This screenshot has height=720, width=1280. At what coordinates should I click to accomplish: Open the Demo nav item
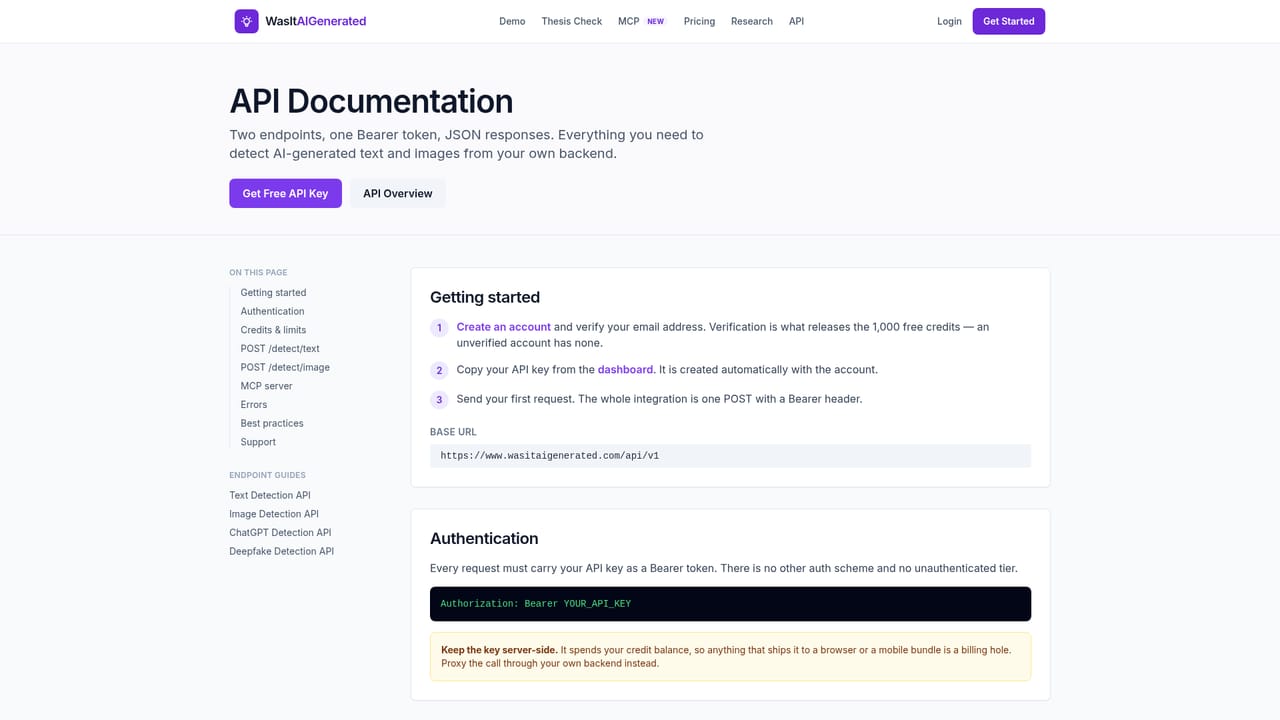(512, 21)
